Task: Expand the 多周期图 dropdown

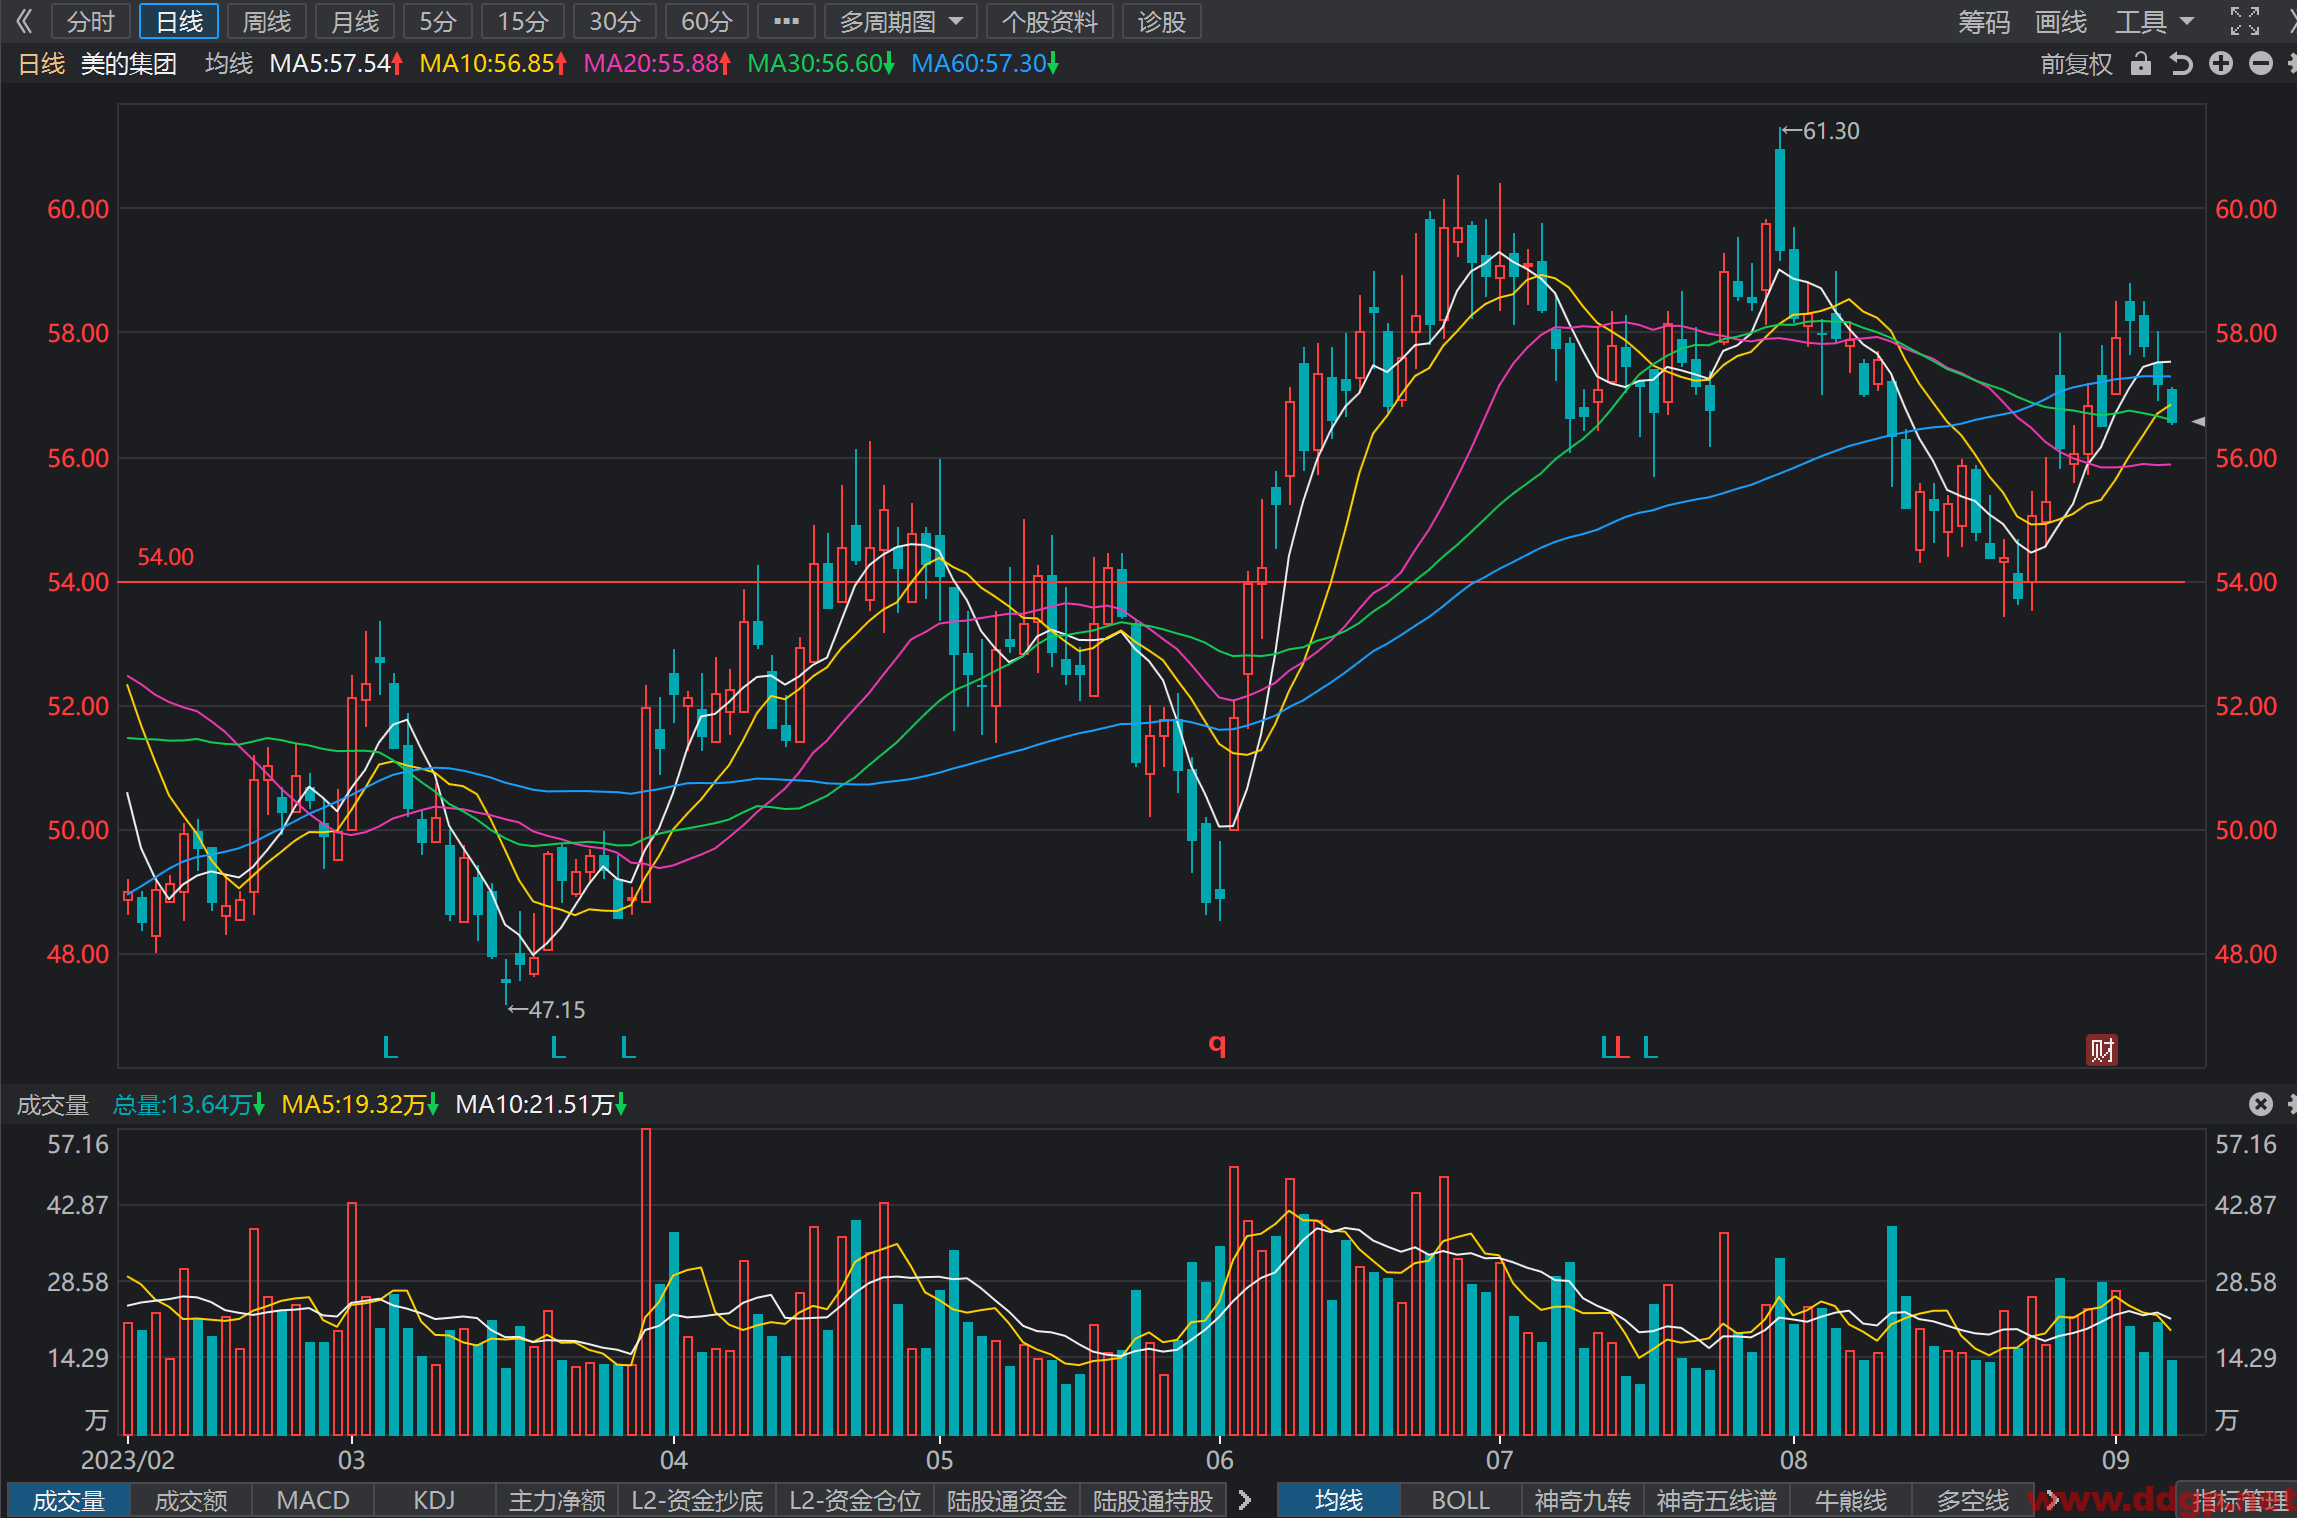Action: pos(900,21)
